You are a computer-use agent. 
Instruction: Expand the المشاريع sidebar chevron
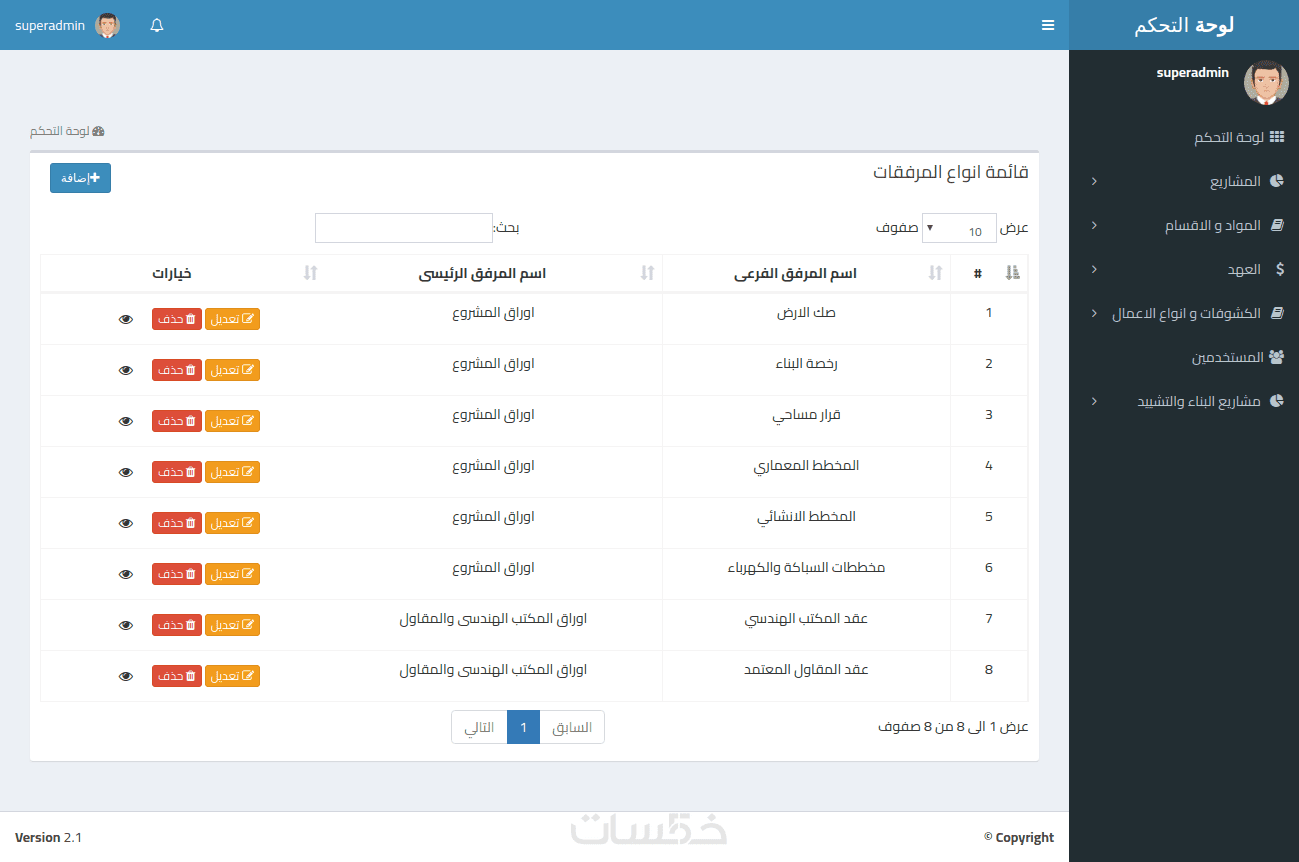point(1094,181)
